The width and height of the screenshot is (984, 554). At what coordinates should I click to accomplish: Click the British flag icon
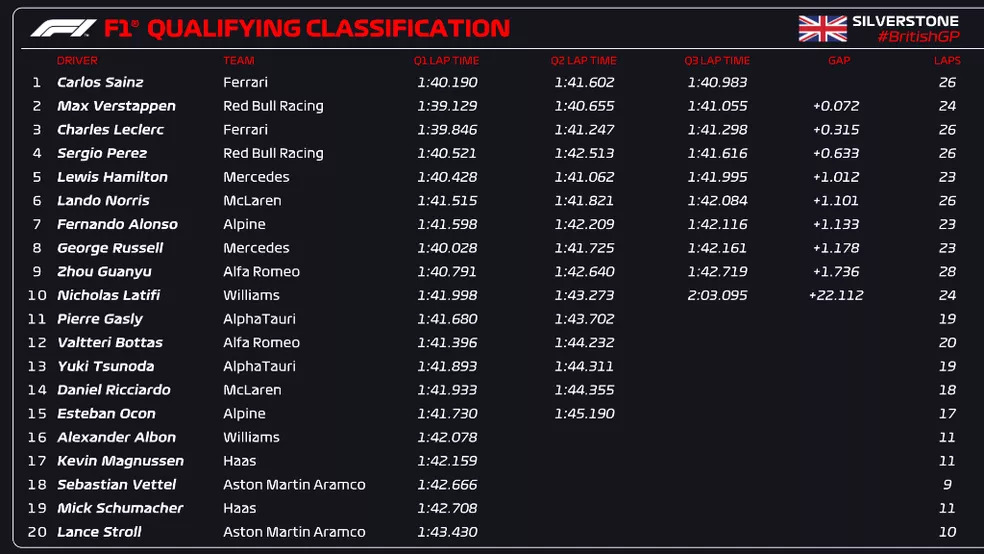click(x=822, y=28)
